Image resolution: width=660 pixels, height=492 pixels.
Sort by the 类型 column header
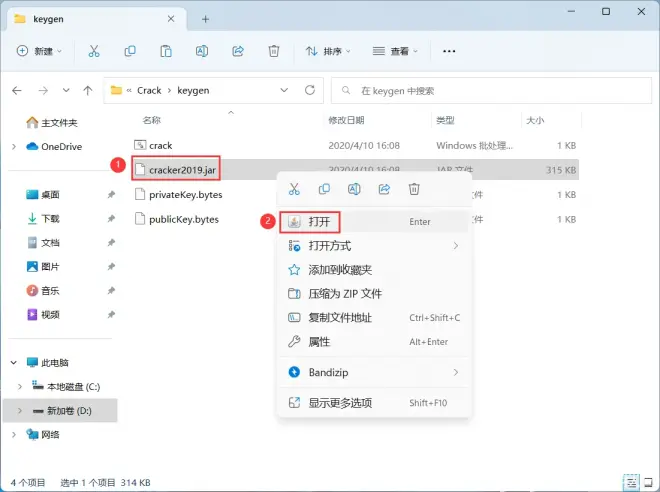pyautogui.click(x=445, y=120)
